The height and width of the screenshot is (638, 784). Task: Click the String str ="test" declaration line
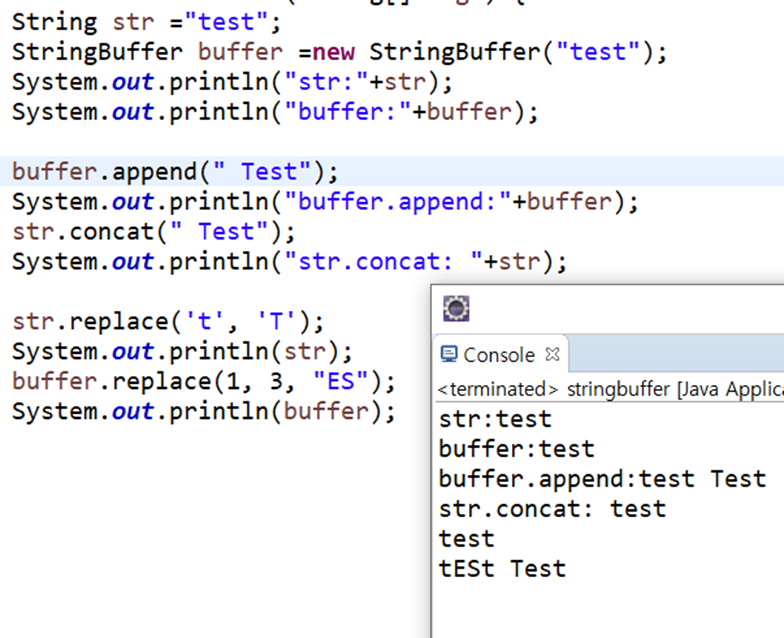coord(146,22)
